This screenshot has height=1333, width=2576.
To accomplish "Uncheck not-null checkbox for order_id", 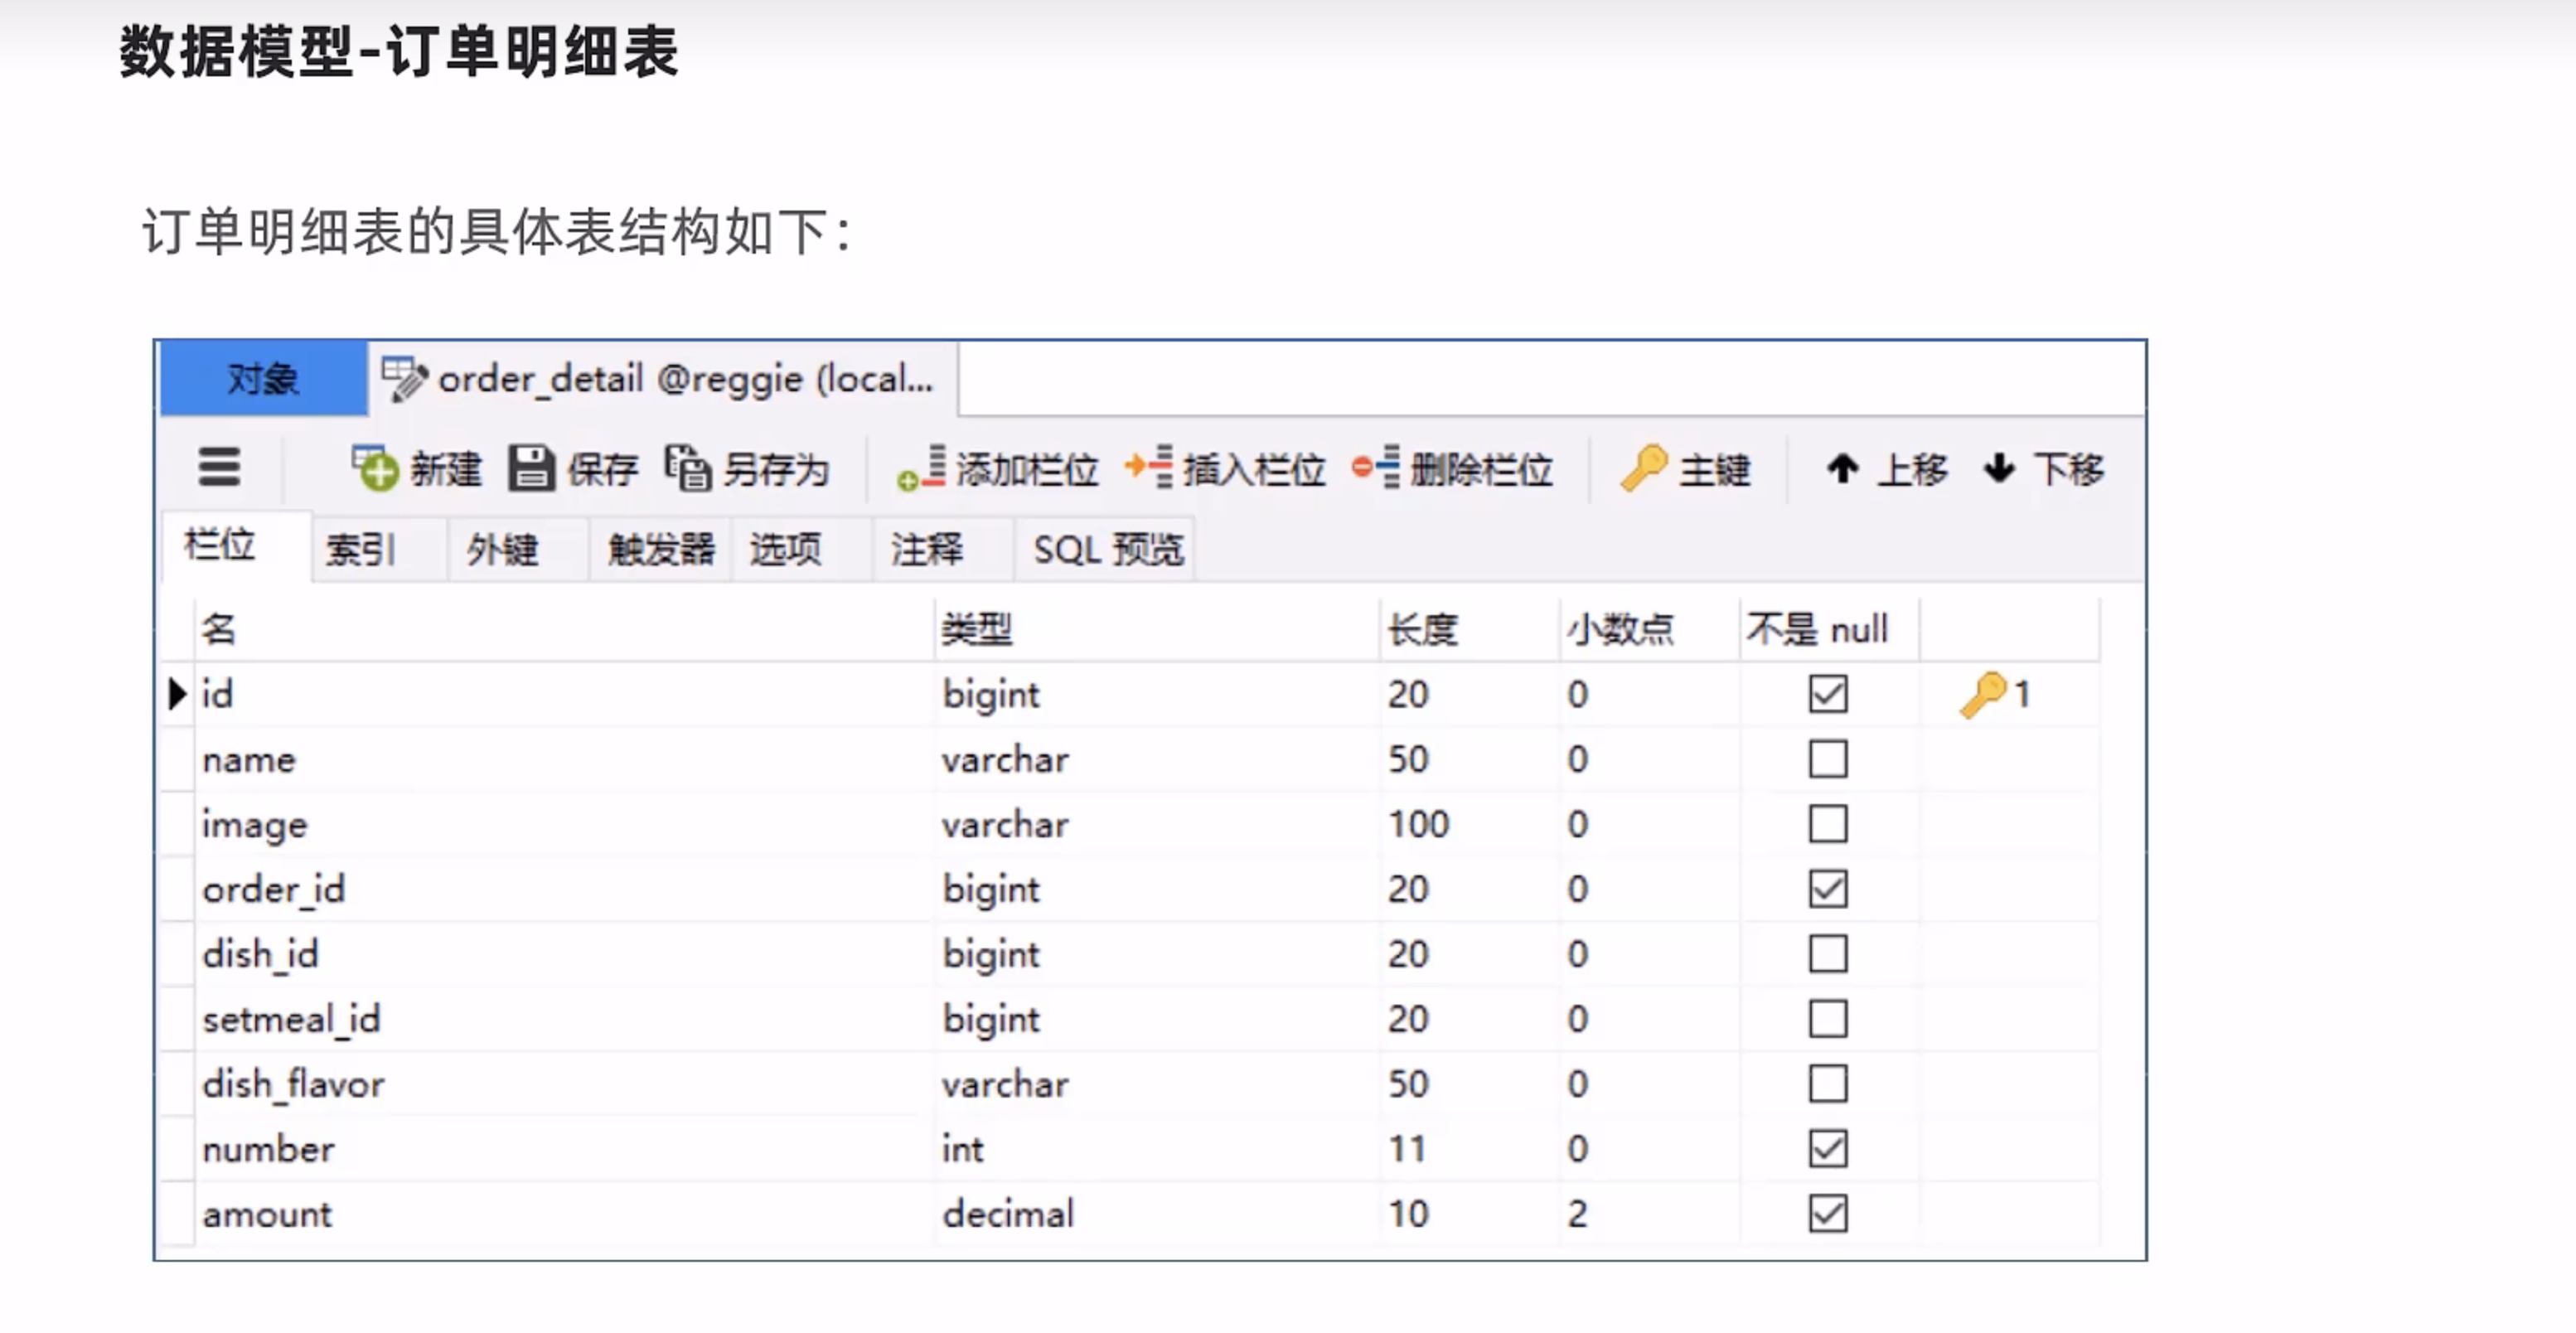I will pyautogui.click(x=1827, y=889).
